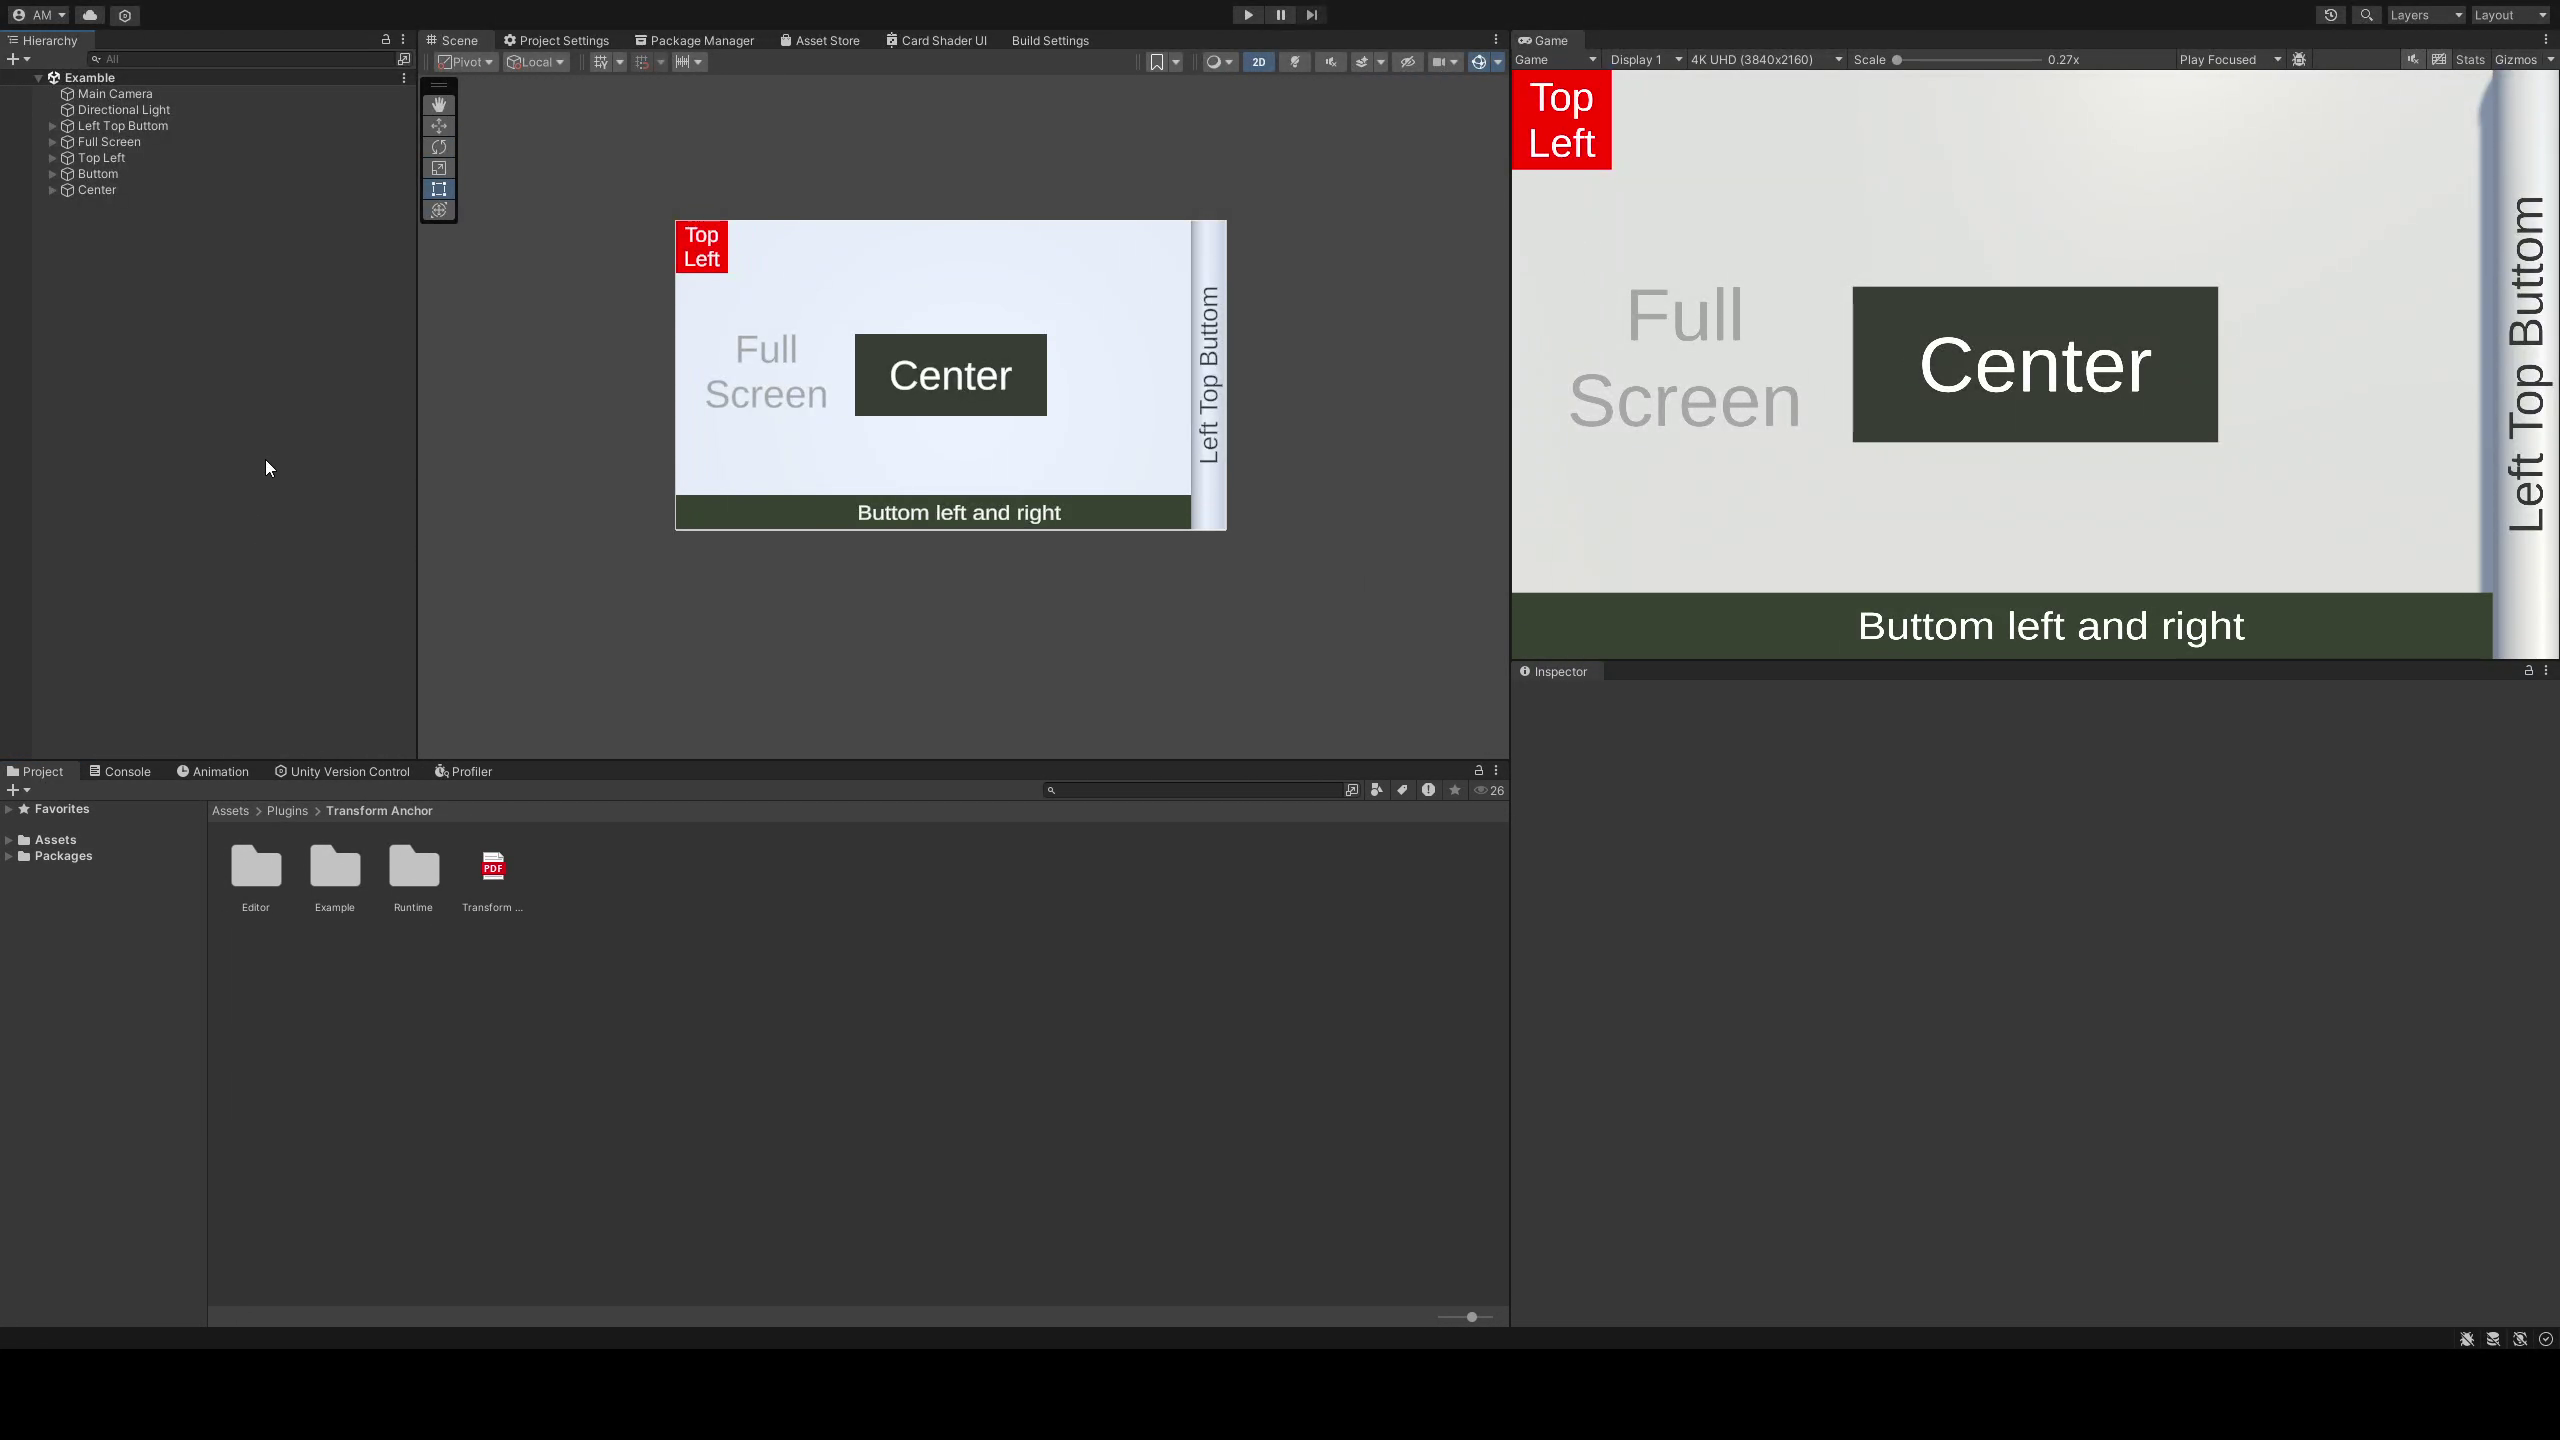
Task: Click the Project panel log-entries info icon
Action: click(x=1429, y=790)
